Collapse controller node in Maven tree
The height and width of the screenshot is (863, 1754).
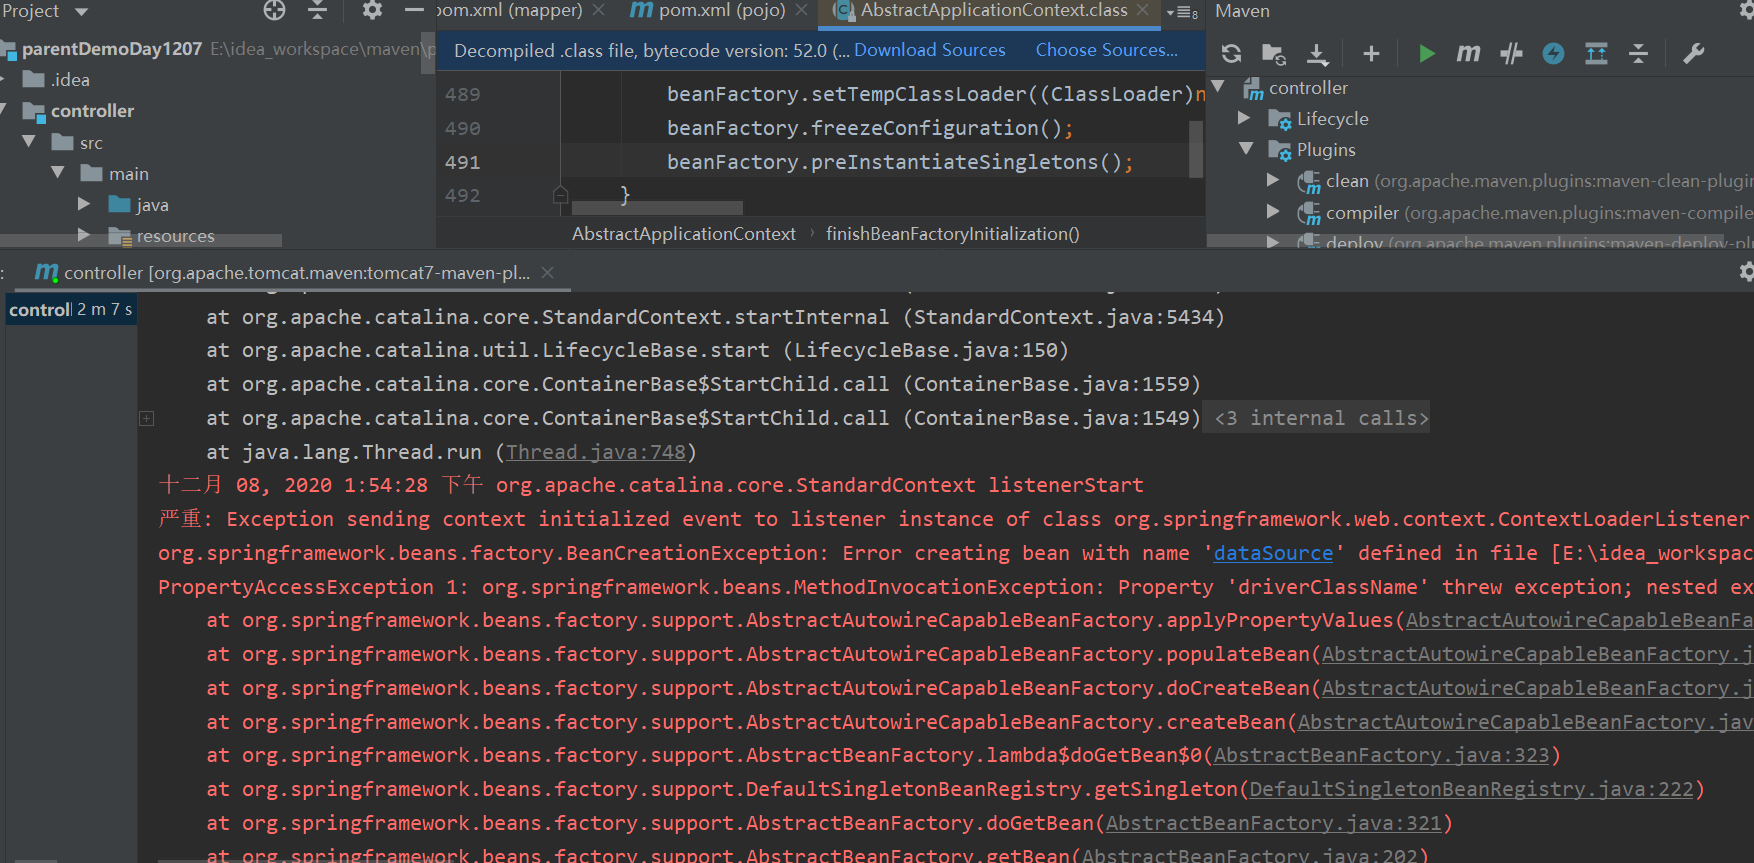[1218, 87]
